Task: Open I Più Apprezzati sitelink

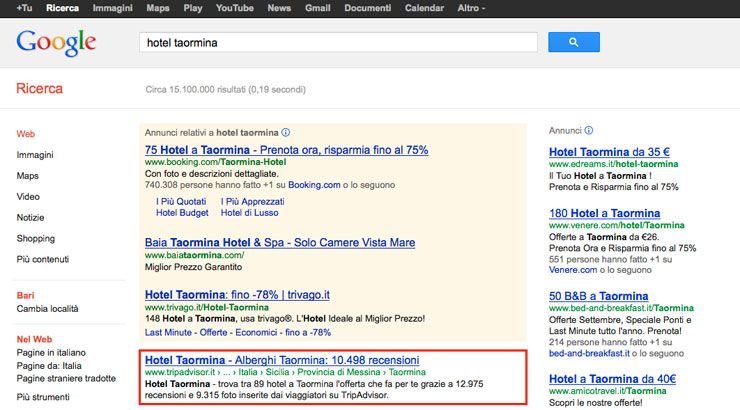Action: [x=252, y=201]
